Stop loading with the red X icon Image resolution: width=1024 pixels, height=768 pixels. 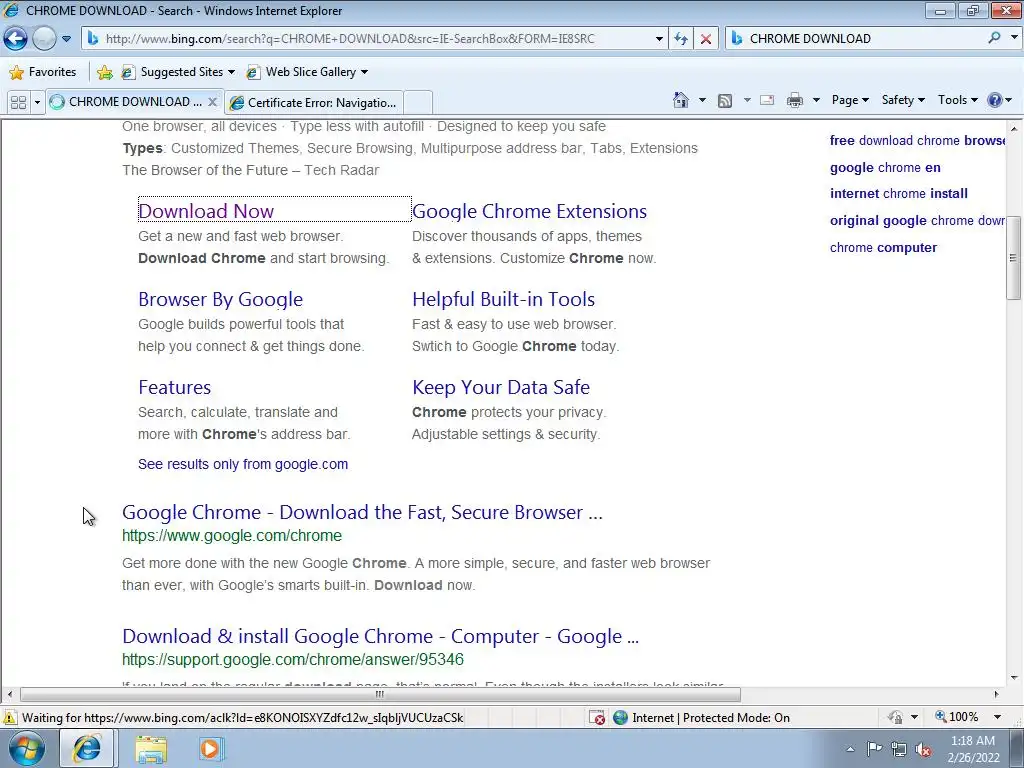click(x=706, y=39)
